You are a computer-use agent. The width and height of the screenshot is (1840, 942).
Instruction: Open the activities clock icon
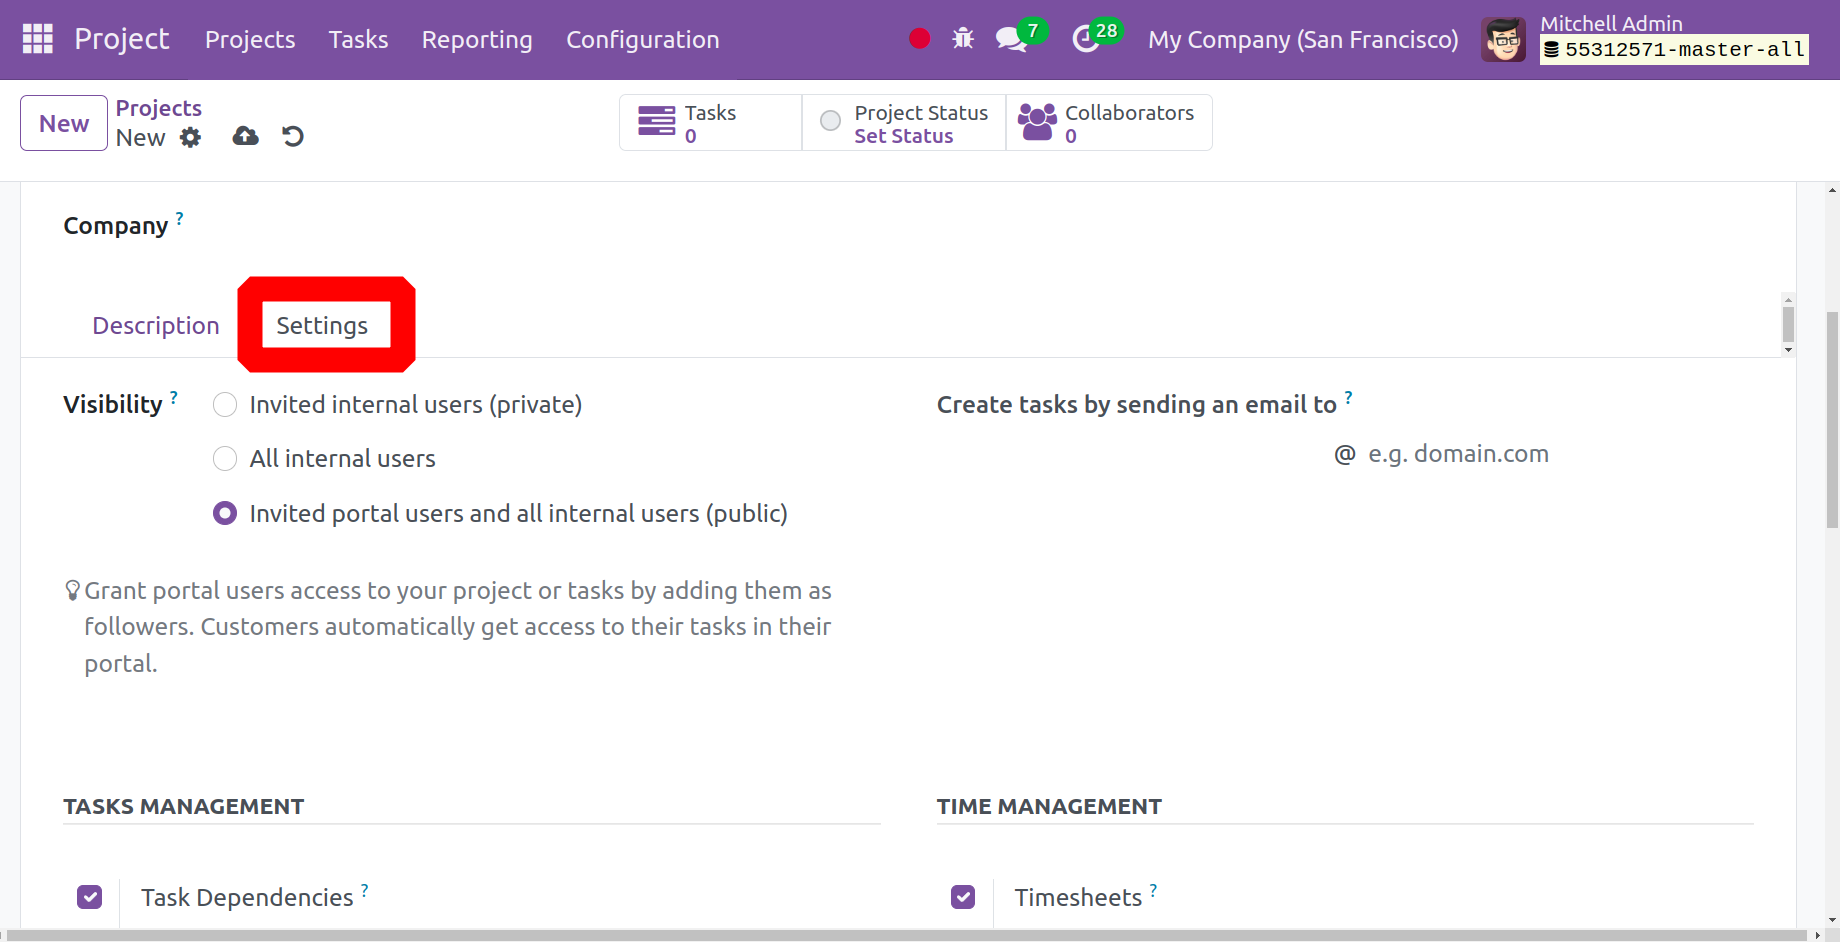point(1086,40)
